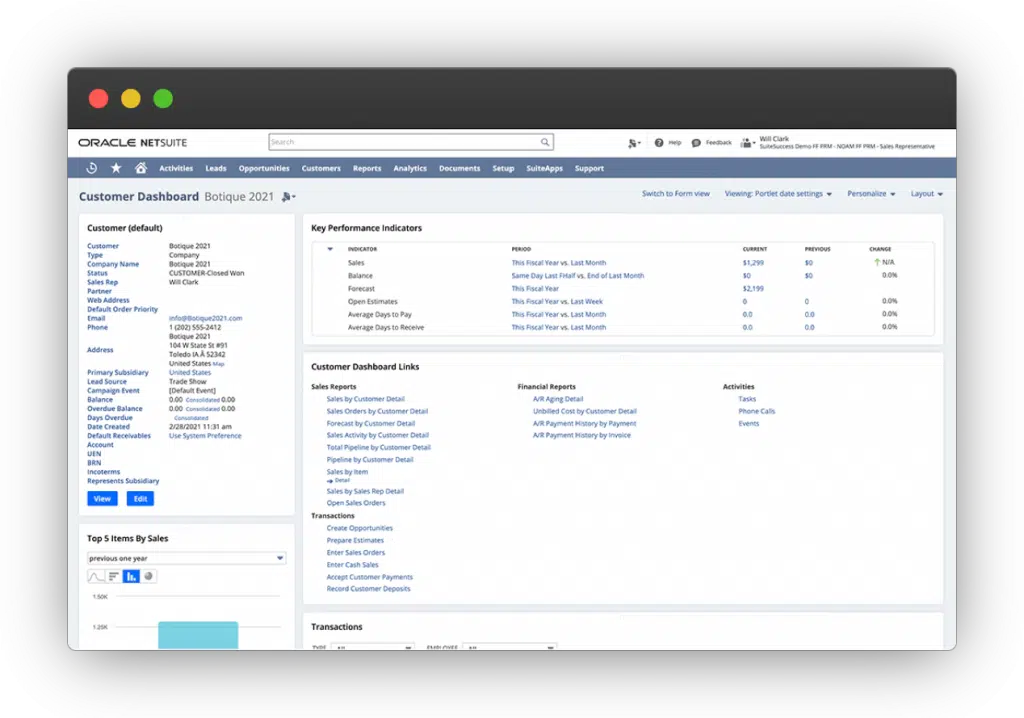
Task: Switch chart to line graph view
Action: 96,576
